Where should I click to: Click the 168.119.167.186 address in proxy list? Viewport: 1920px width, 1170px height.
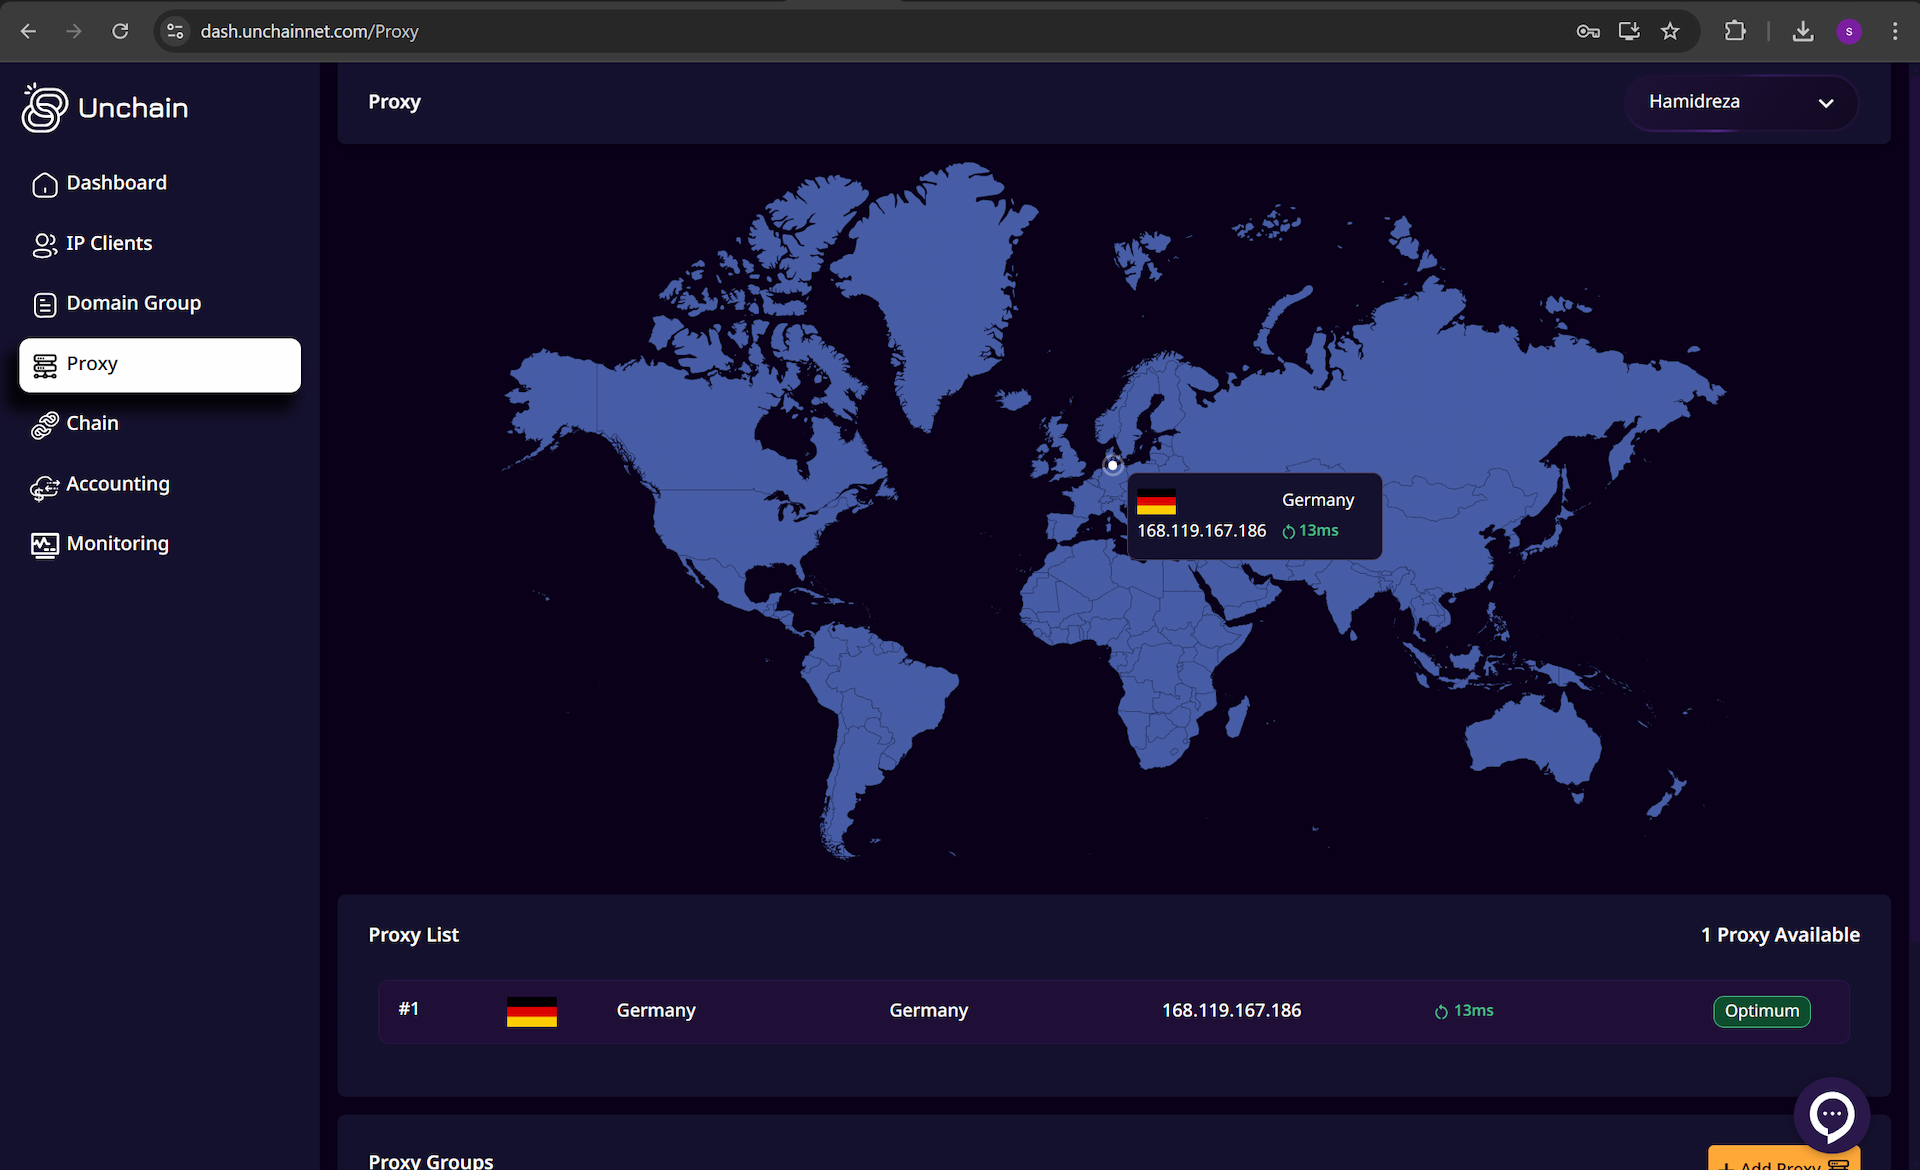click(x=1231, y=1011)
